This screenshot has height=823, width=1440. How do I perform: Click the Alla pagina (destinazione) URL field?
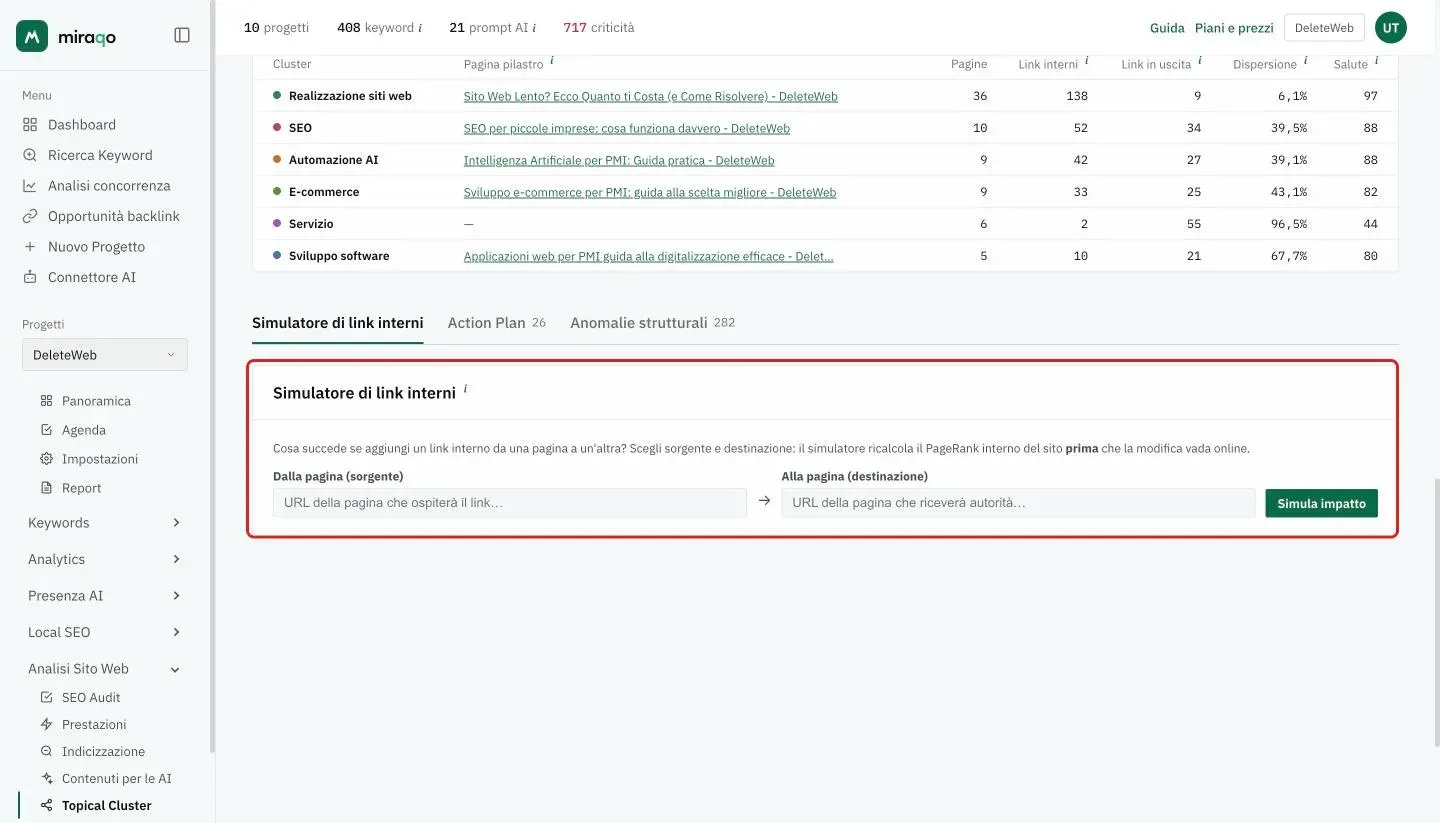1018,503
